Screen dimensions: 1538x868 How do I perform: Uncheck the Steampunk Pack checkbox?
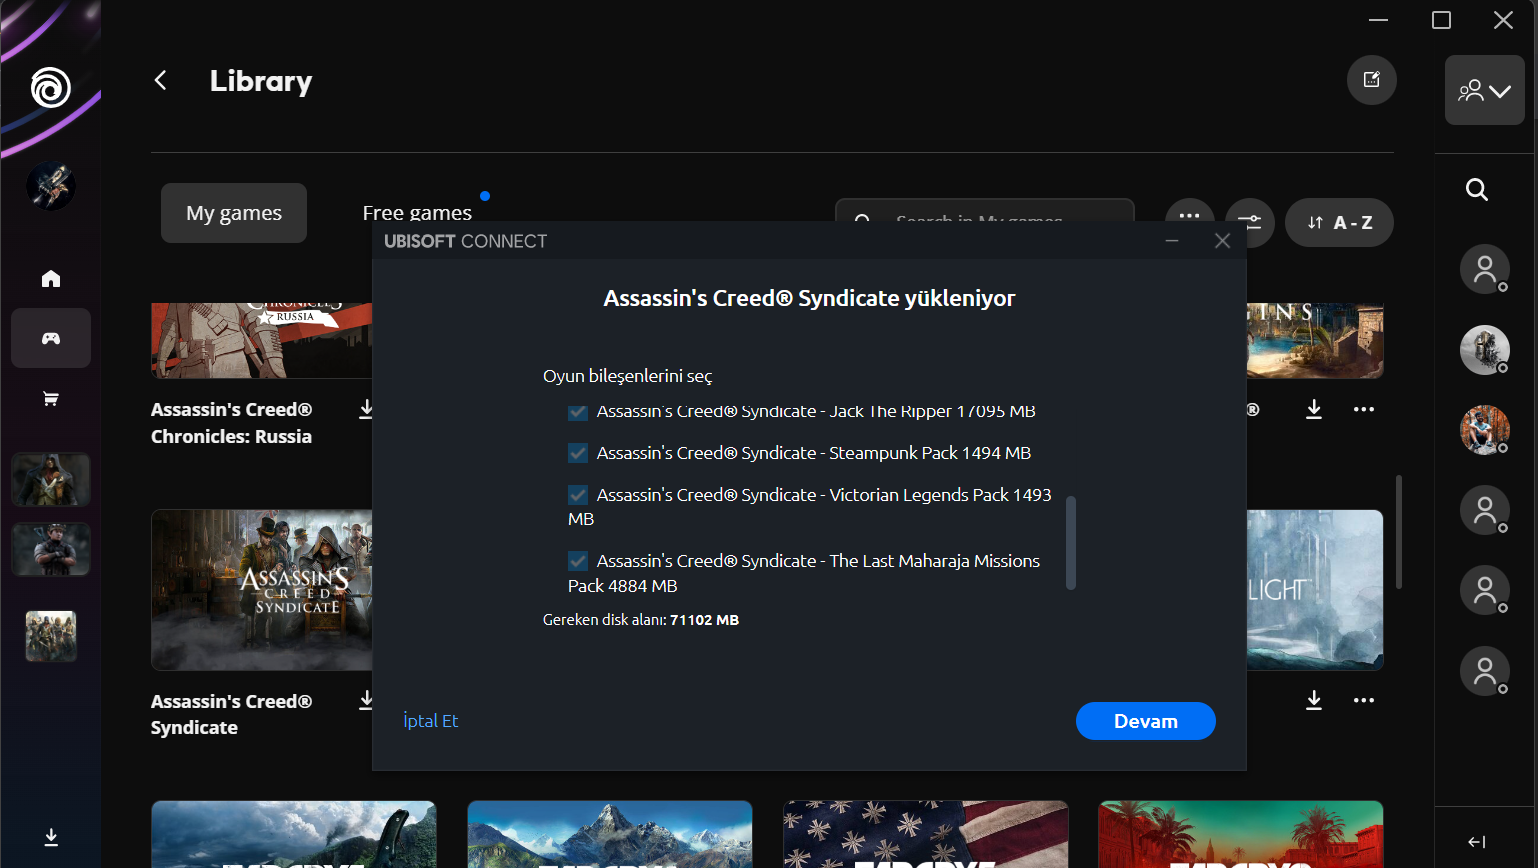click(578, 453)
